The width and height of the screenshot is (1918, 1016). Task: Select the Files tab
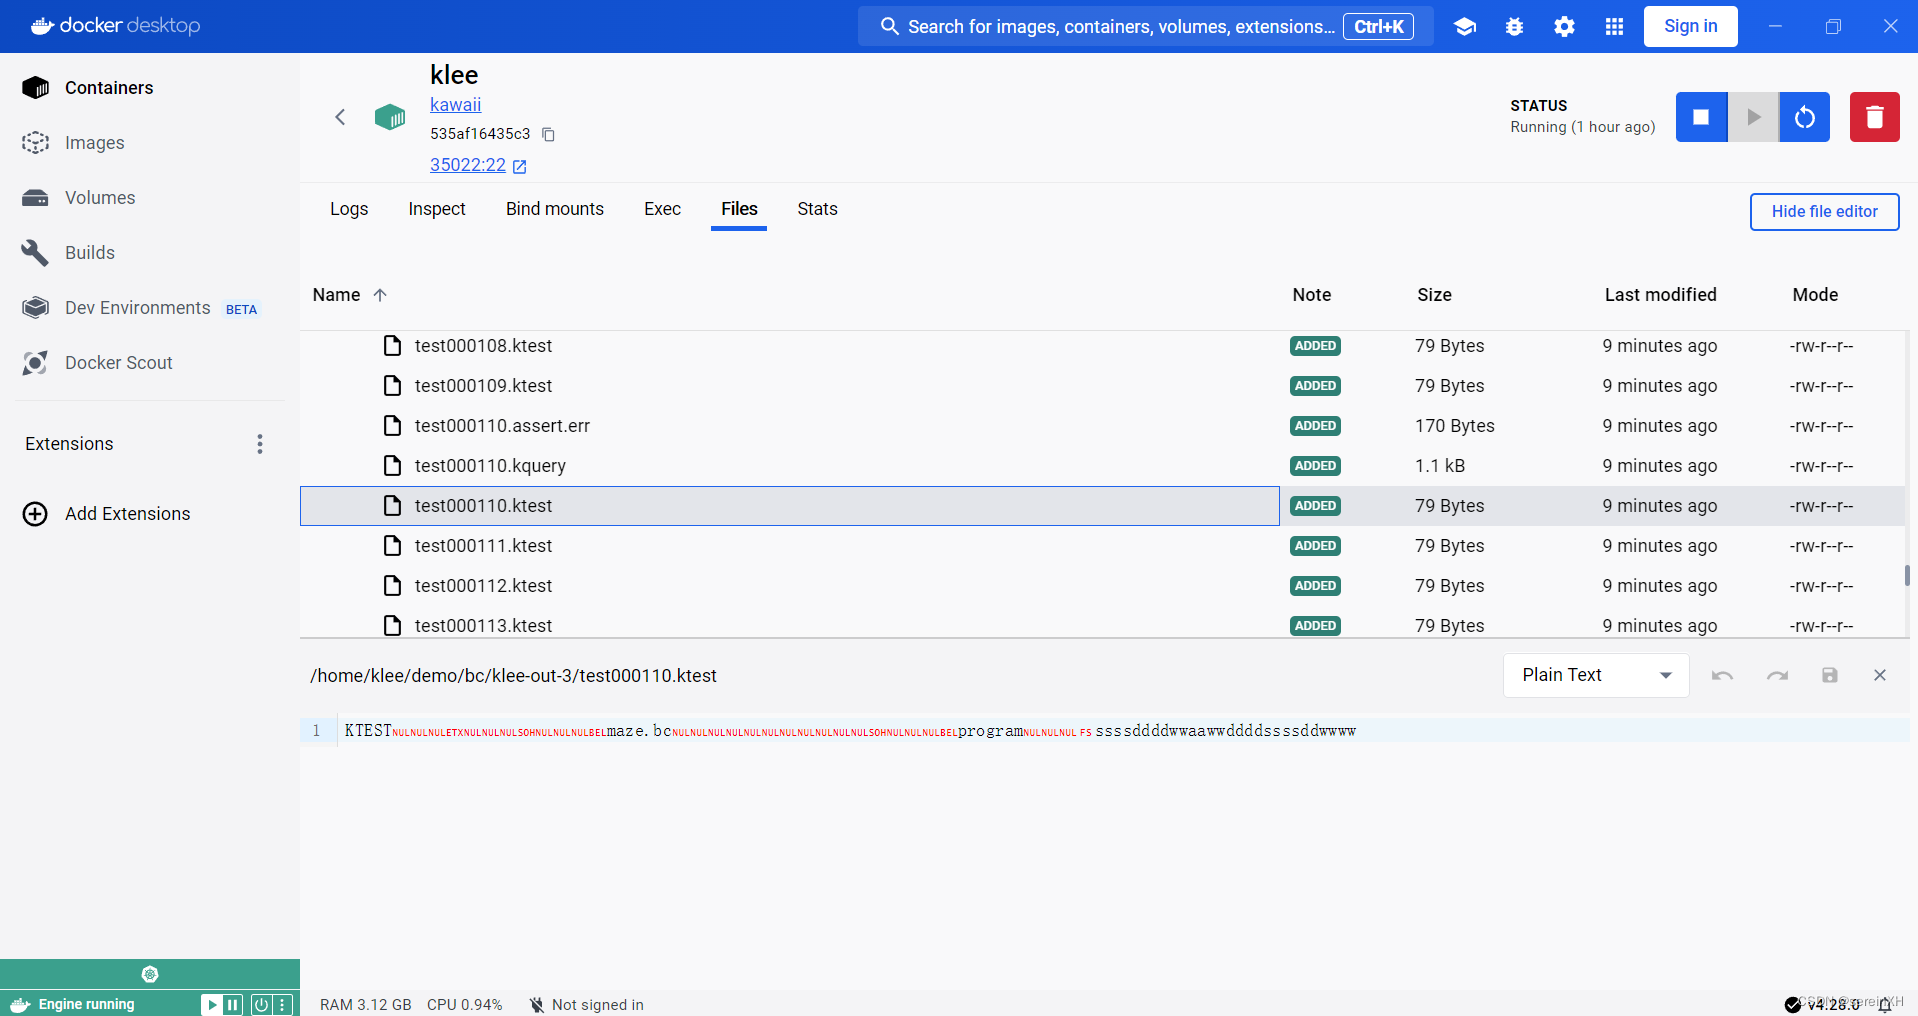(x=739, y=209)
